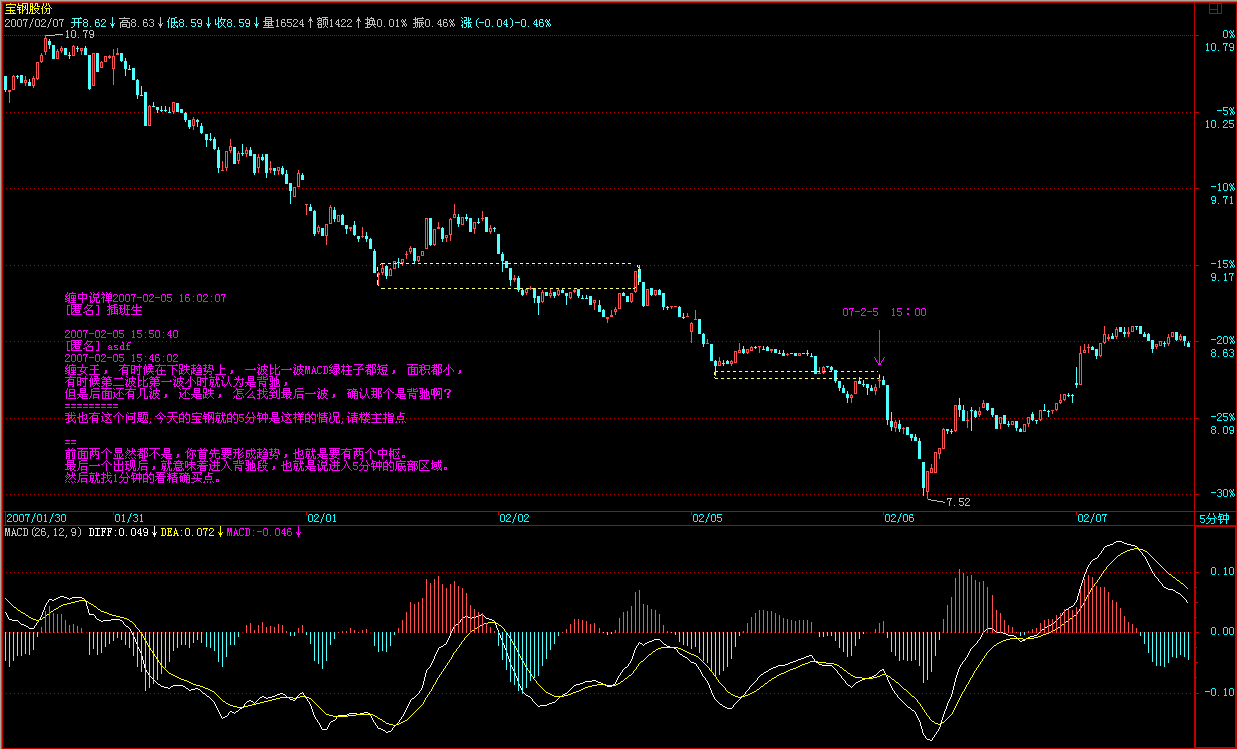
Task: Click the 02/05 date marker on time axis
Action: coord(706,518)
